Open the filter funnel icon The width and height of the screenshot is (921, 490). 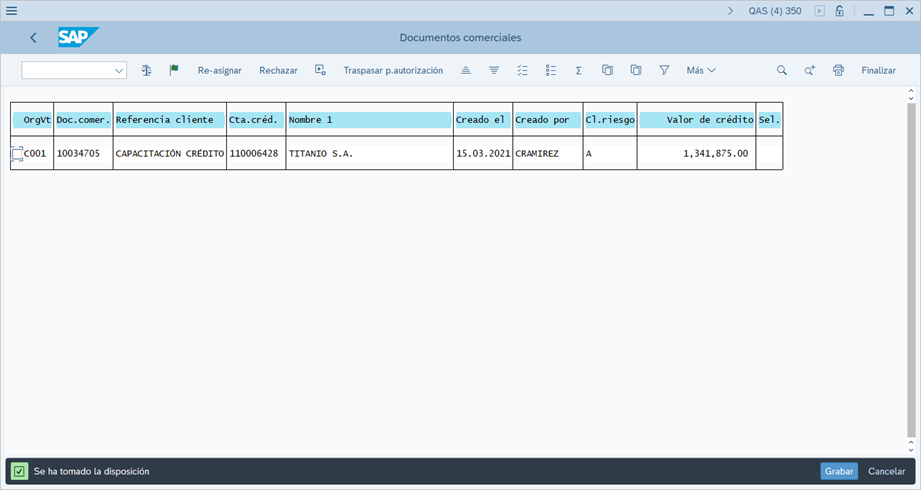click(x=664, y=71)
